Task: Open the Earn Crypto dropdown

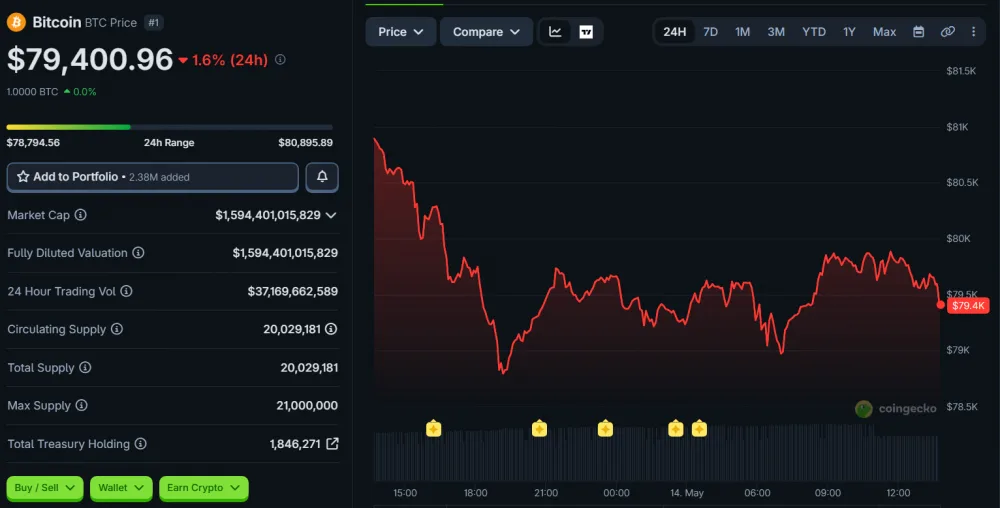Action: point(203,488)
